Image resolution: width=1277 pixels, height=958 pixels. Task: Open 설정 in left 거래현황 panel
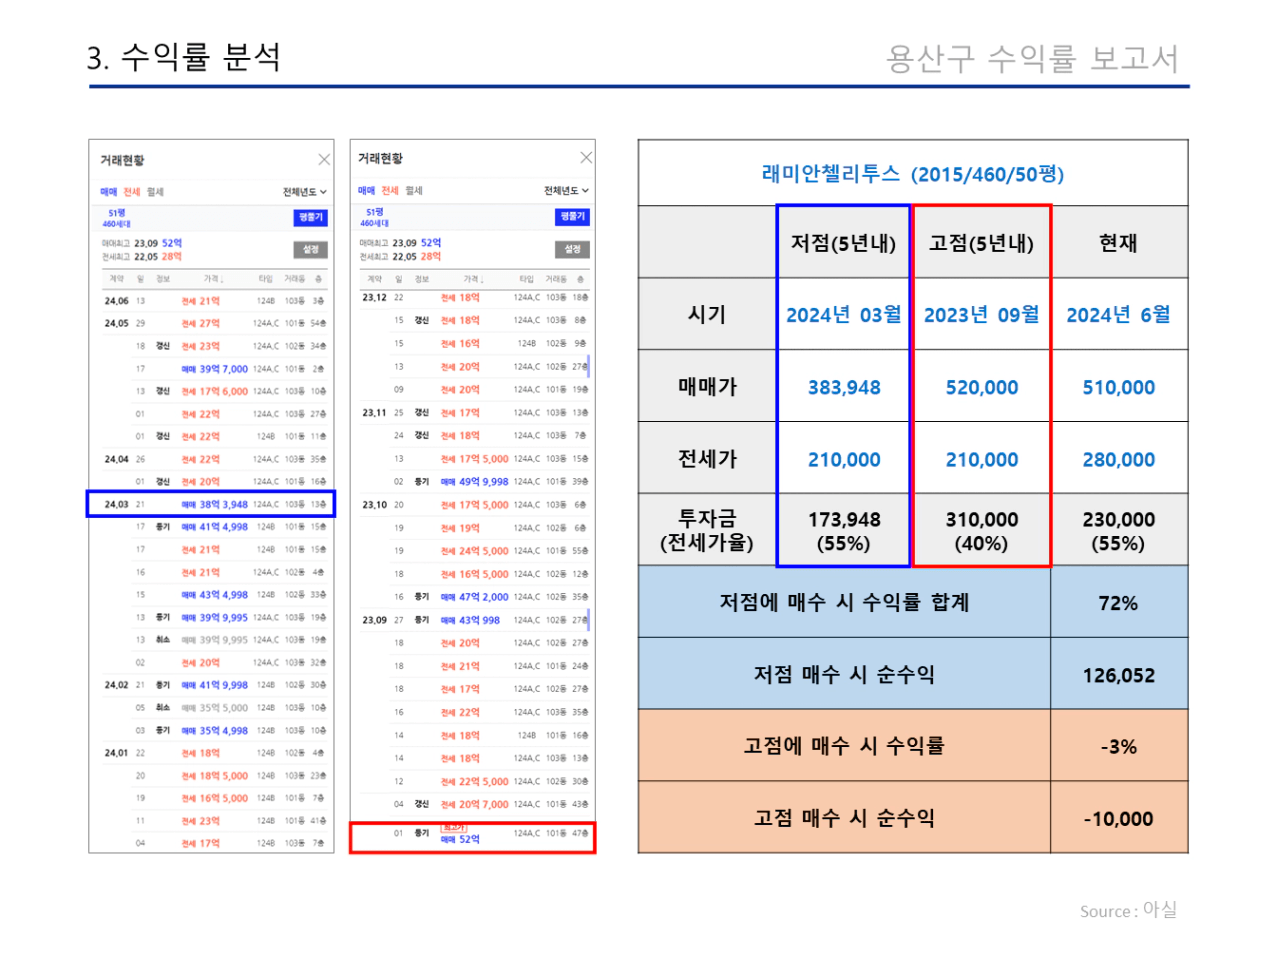tap(311, 249)
